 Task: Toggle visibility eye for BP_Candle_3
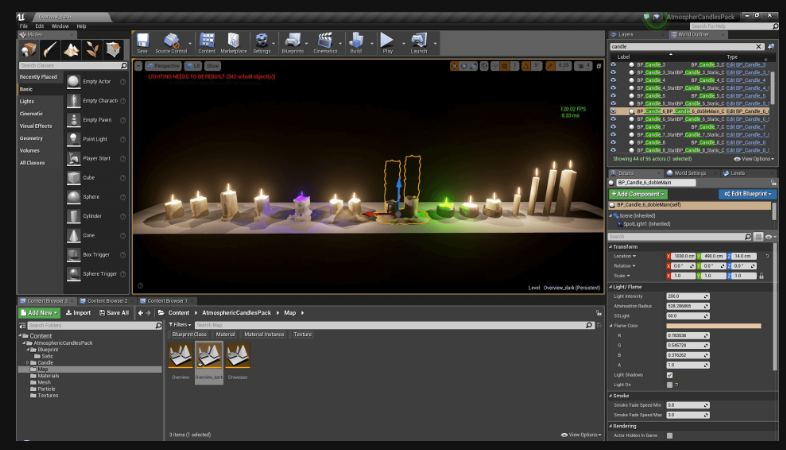[x=613, y=65]
